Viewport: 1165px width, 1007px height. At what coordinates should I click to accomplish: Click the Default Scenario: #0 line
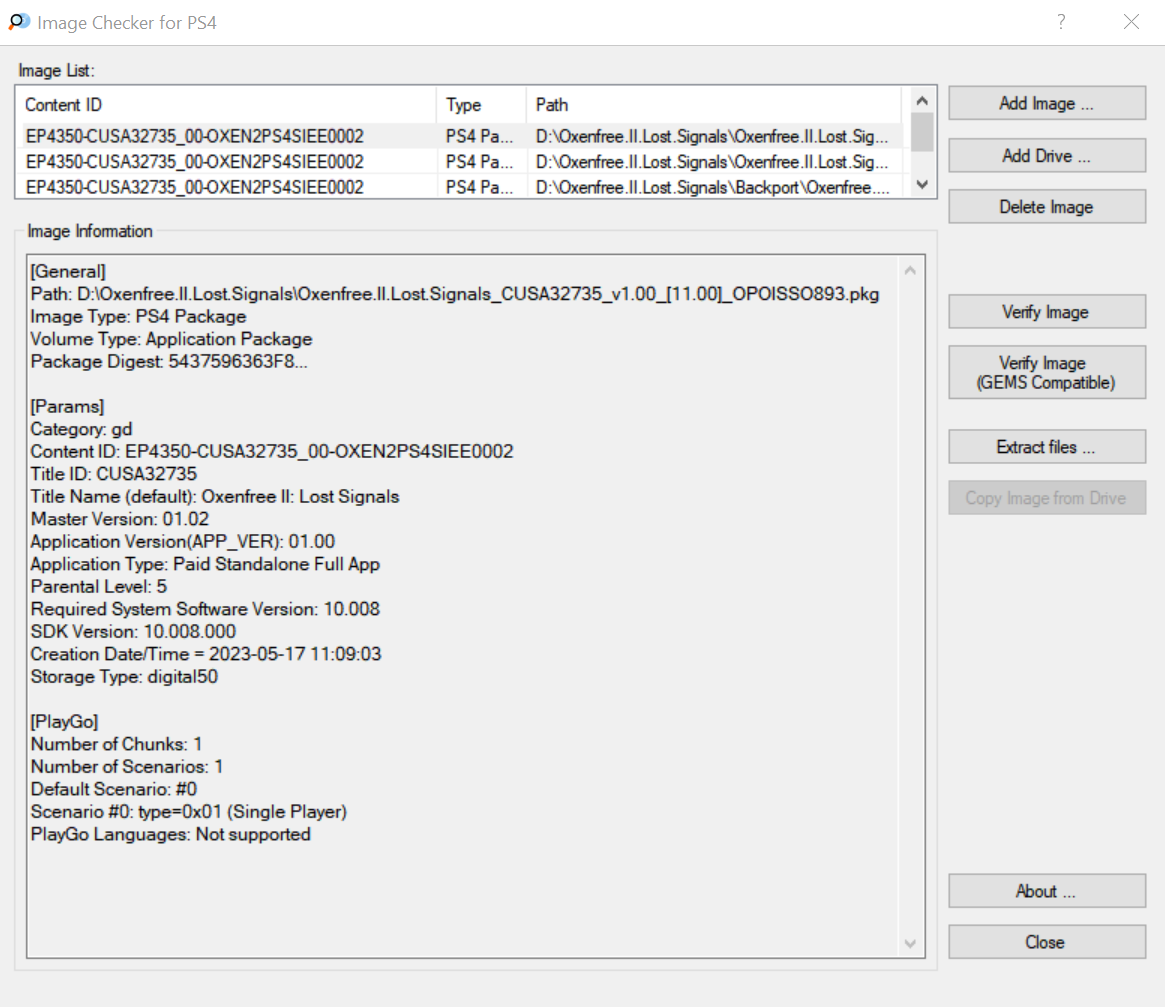pos(114,789)
